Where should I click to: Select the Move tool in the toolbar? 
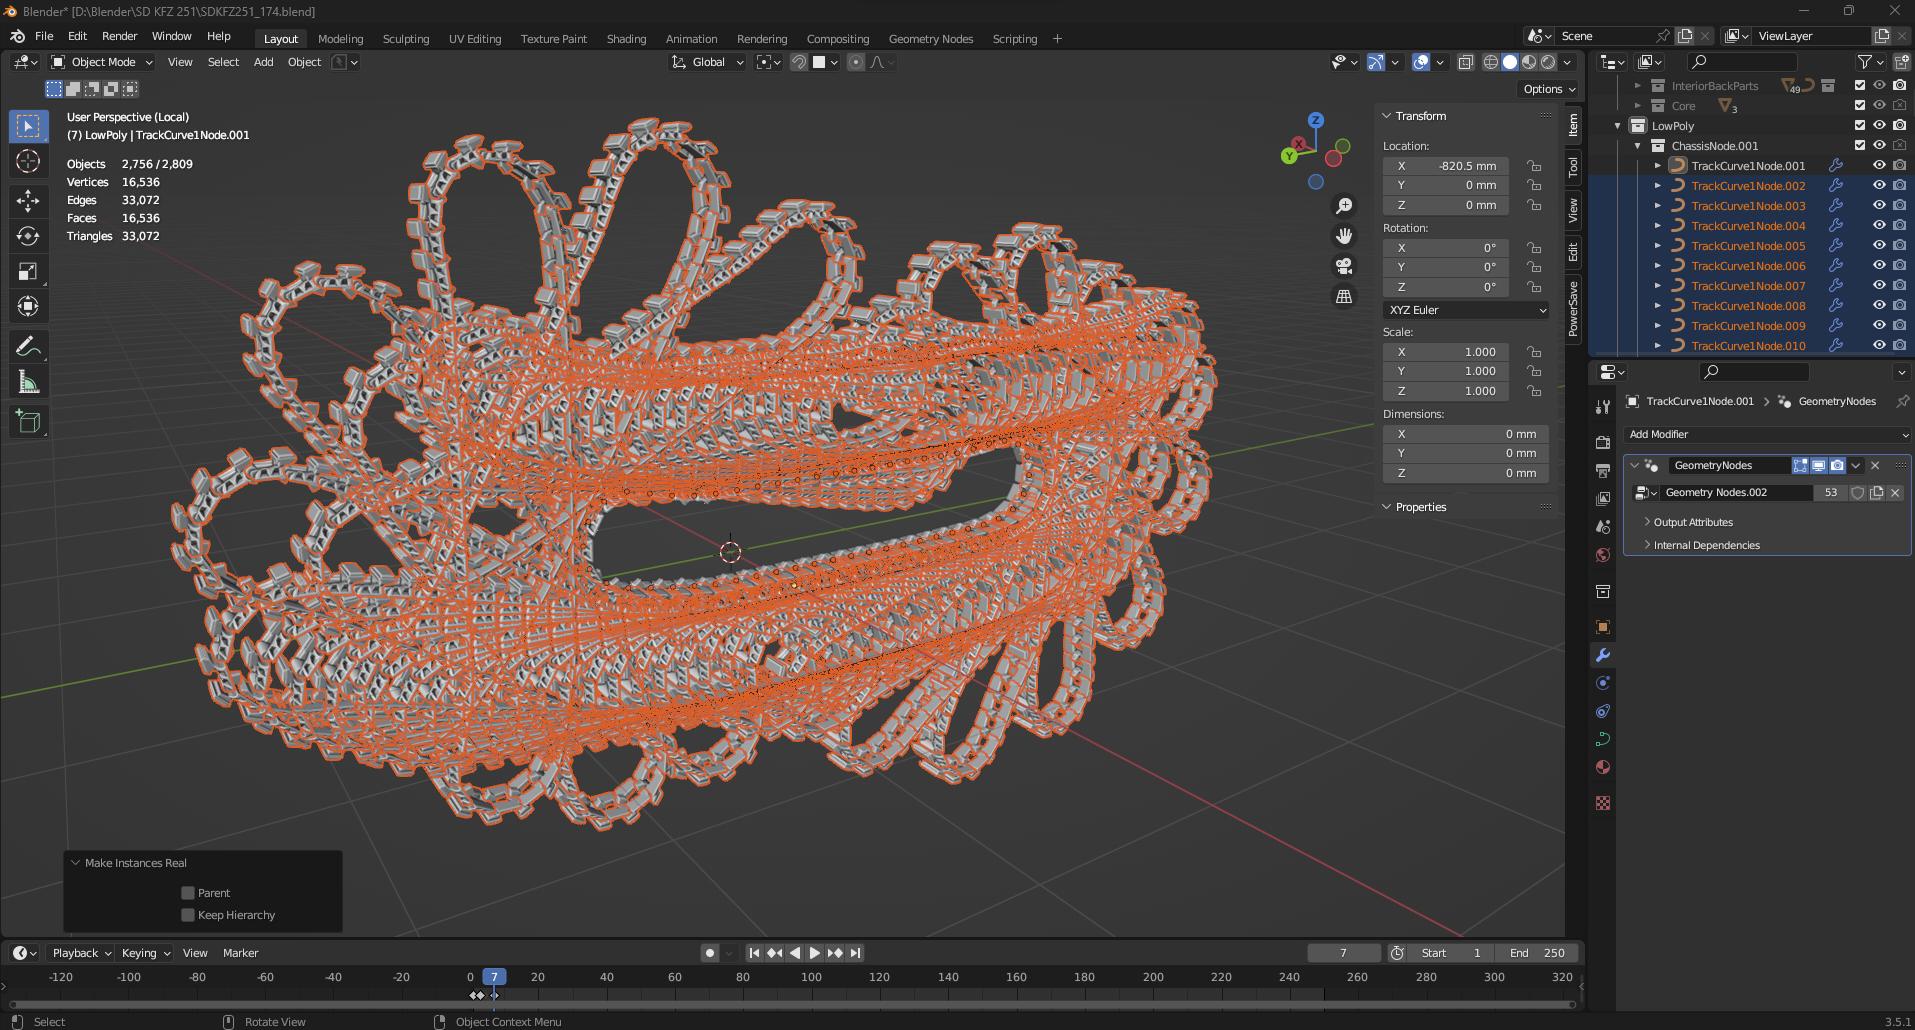(x=28, y=200)
